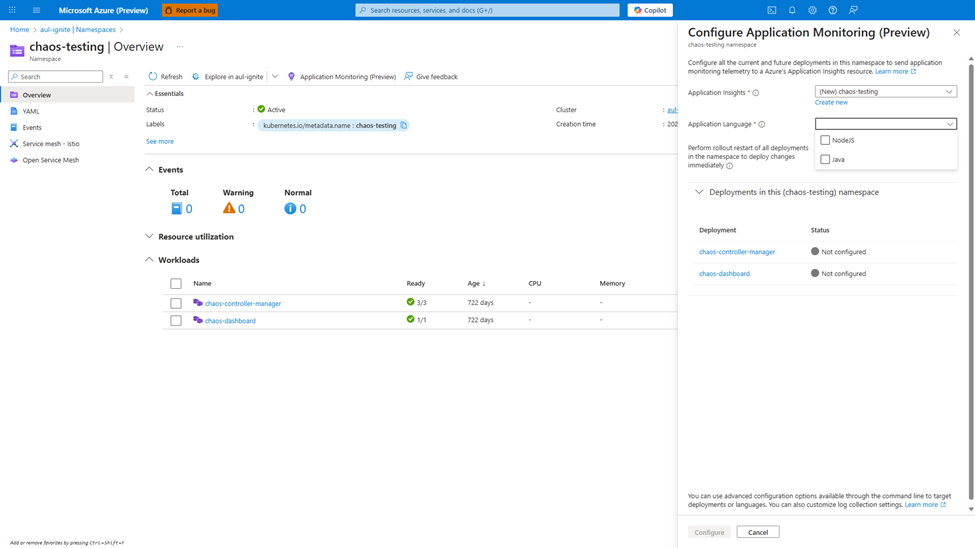Open the Application Insights dropdown
The height and width of the screenshot is (548, 975).
[x=885, y=91]
